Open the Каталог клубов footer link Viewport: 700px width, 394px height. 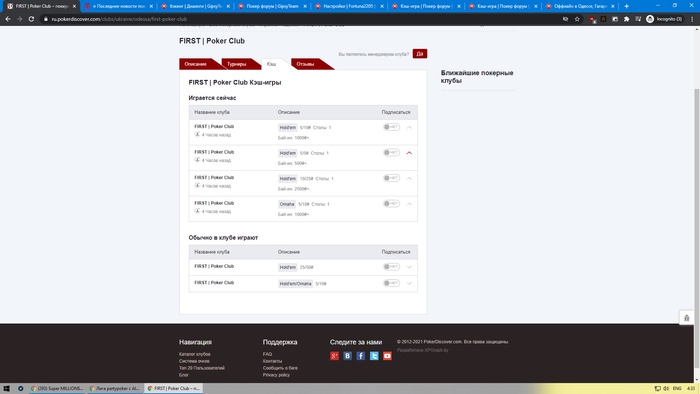tap(195, 354)
